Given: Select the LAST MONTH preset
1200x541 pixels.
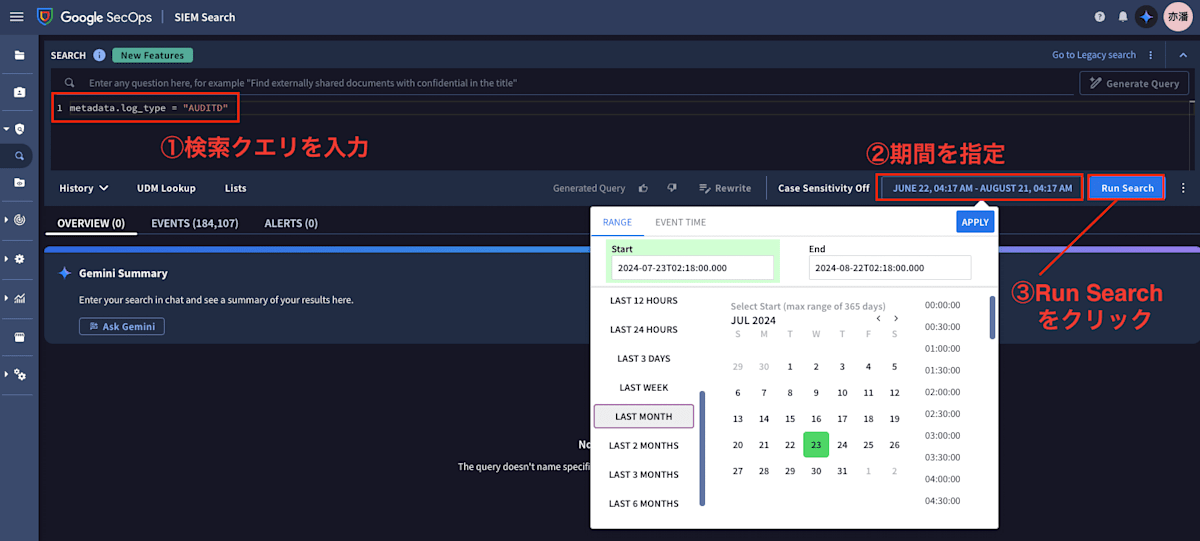Looking at the screenshot, I should pyautogui.click(x=643, y=416).
